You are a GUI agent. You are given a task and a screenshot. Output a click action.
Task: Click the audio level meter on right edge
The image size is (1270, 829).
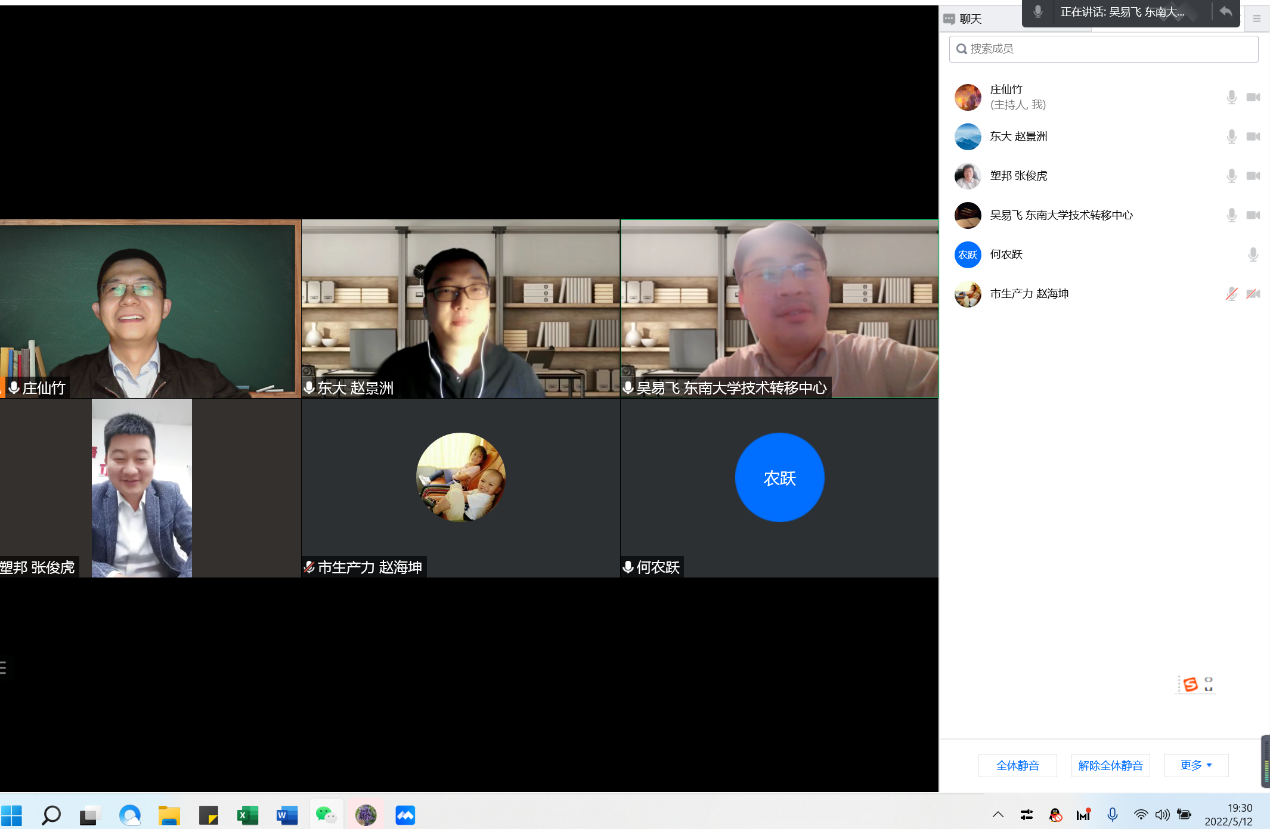tap(1265, 762)
